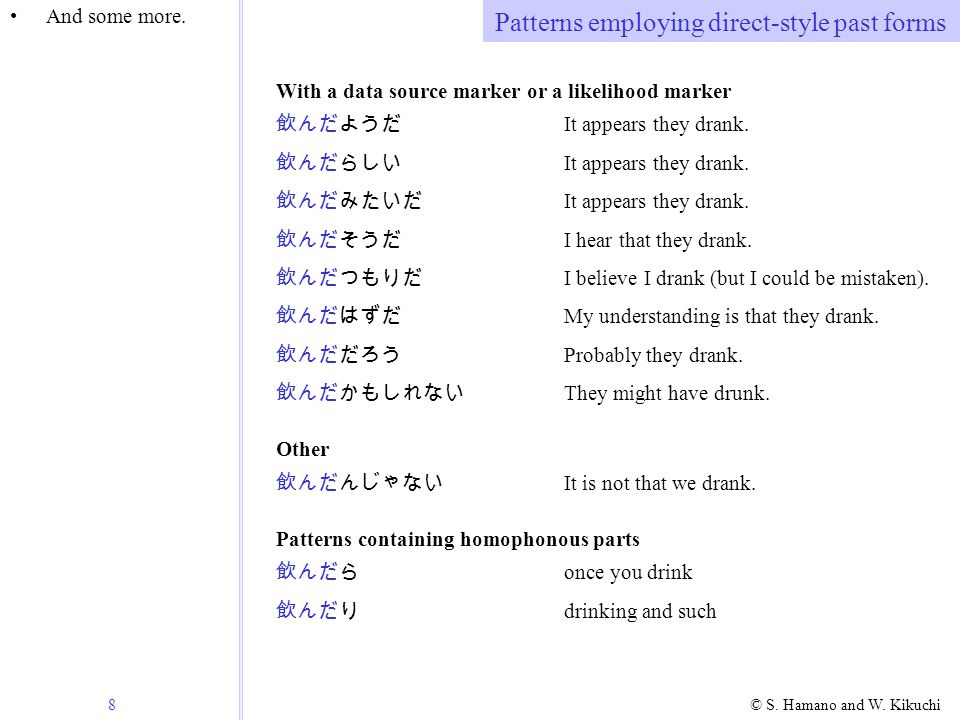Viewport: 960px width, 720px height.
Task: Select the phrase 飲んだらしい
Action: [x=339, y=162]
